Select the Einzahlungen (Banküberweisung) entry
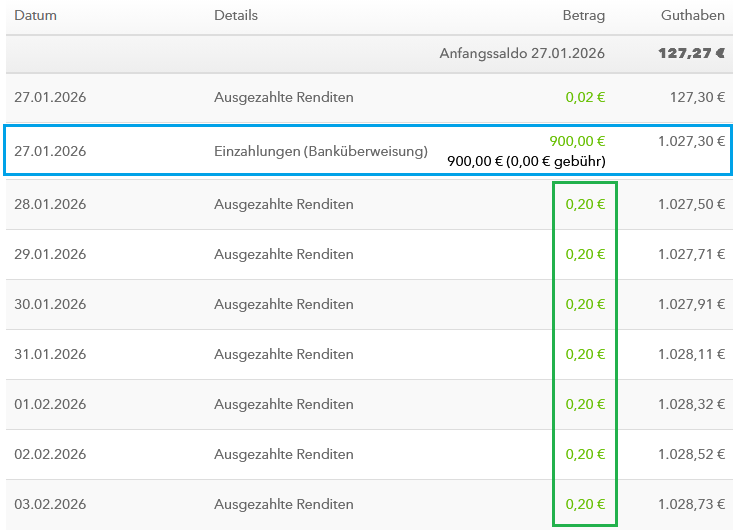Screen dimensions: 737x530 coord(321,152)
